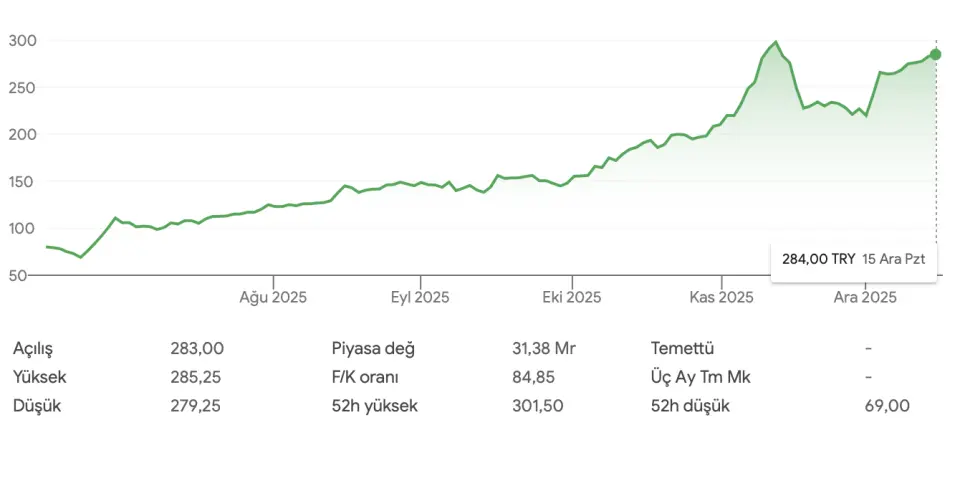Select the Kas 2025 date label
The height and width of the screenshot is (486, 960).
click(x=721, y=297)
